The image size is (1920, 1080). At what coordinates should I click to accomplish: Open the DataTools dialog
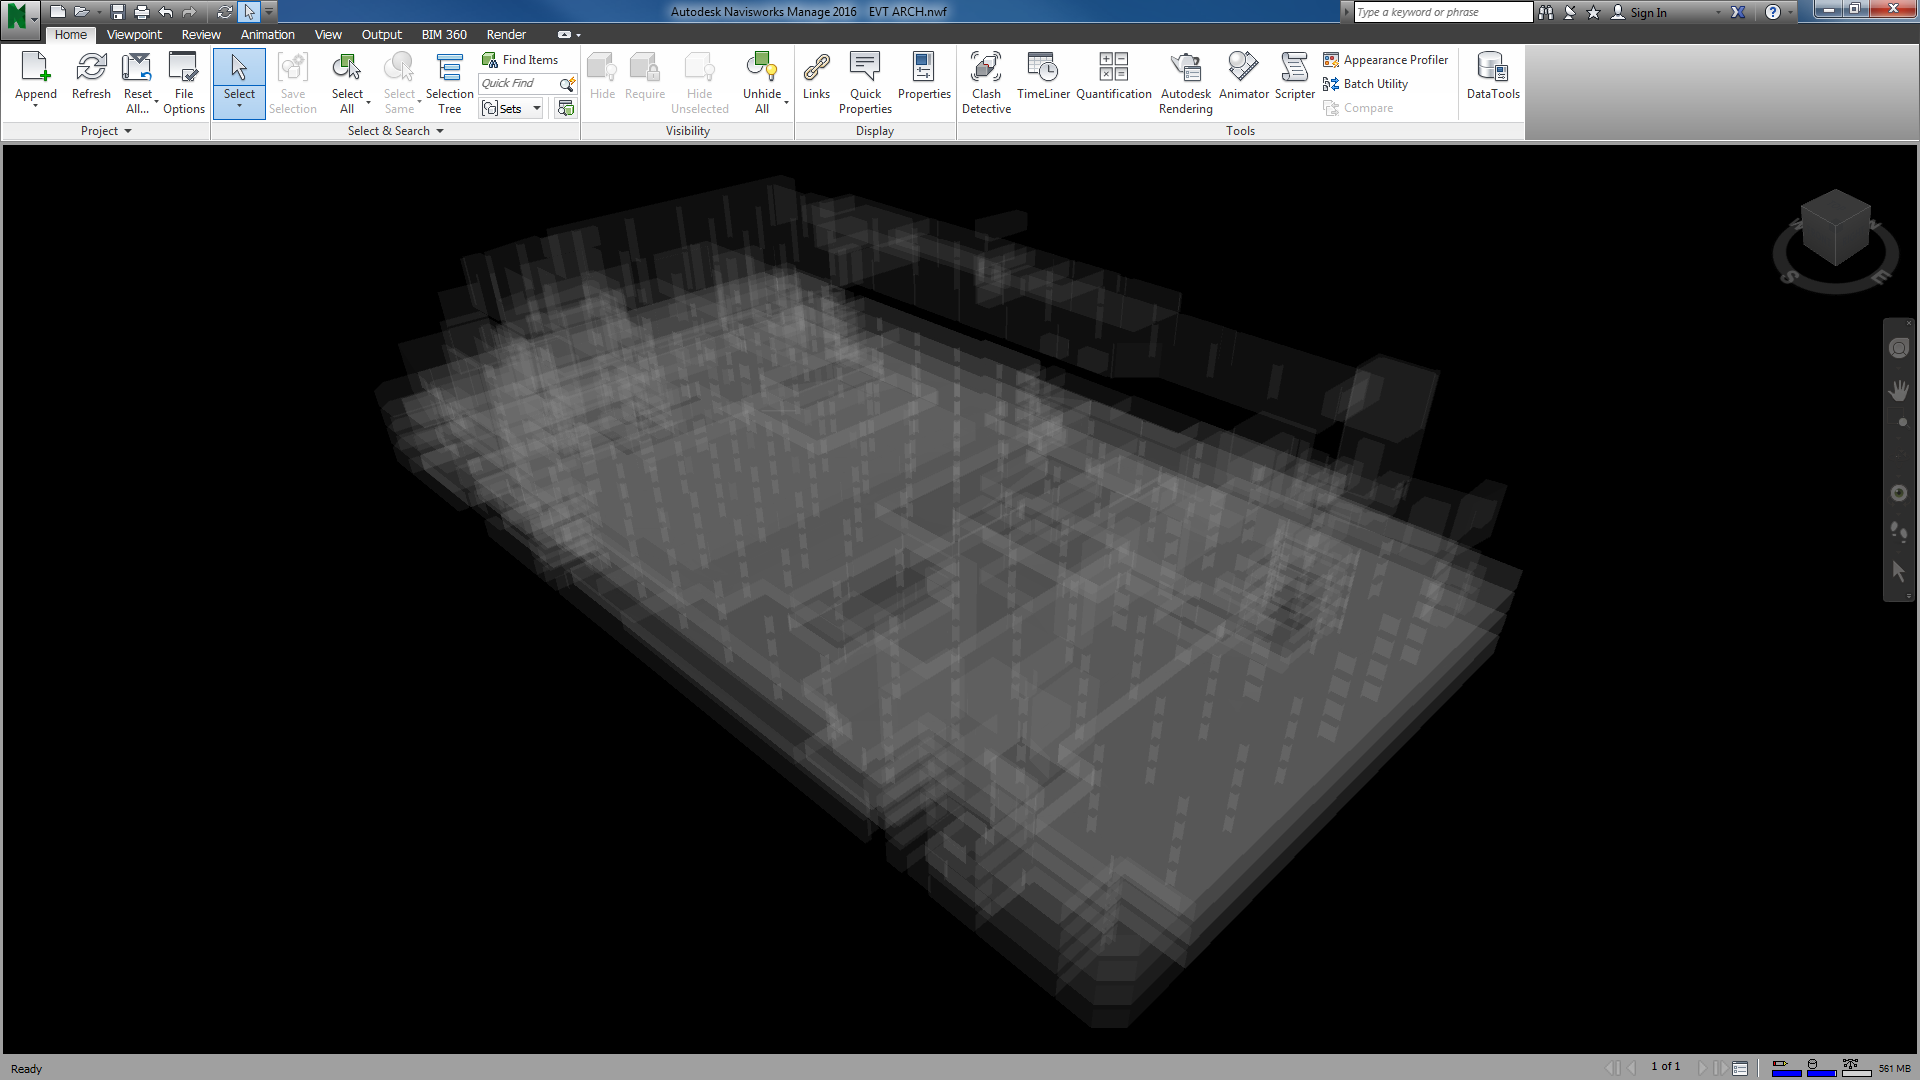(1492, 77)
